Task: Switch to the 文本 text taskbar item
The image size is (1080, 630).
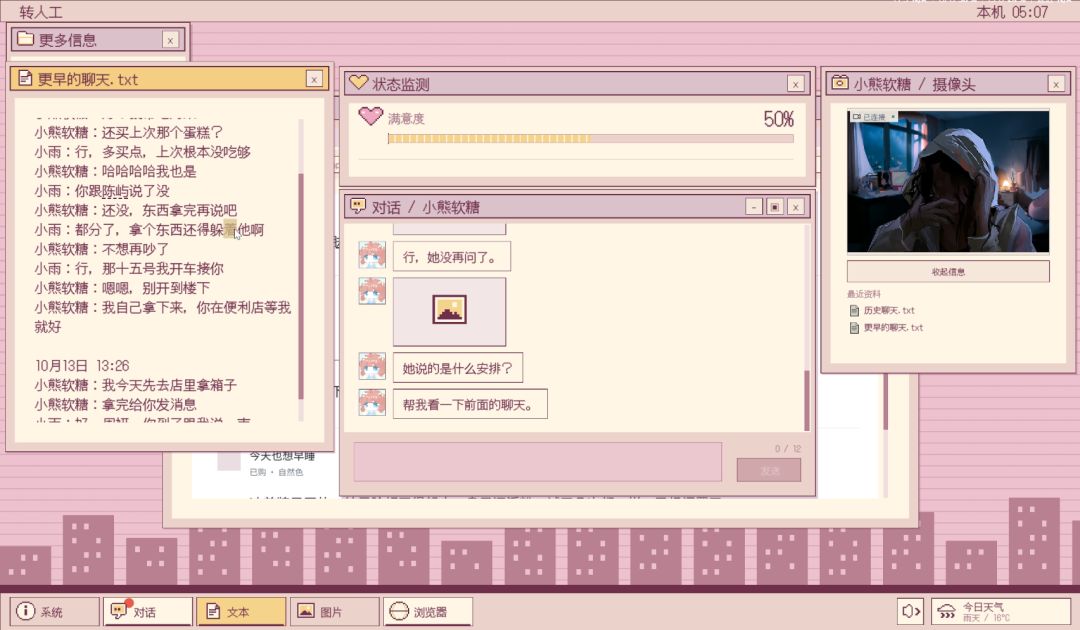Action: click(241, 611)
